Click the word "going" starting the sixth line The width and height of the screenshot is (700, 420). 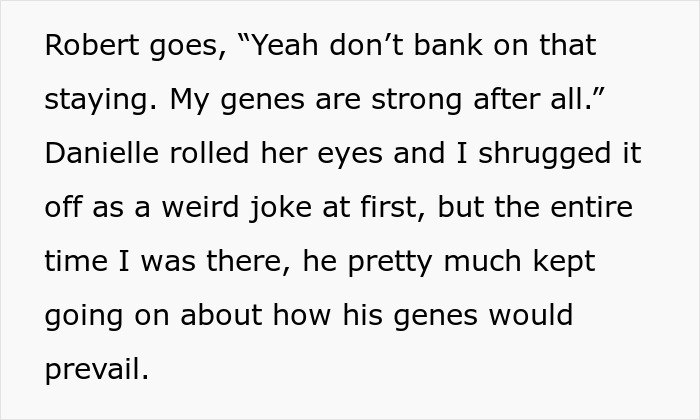click(82, 315)
